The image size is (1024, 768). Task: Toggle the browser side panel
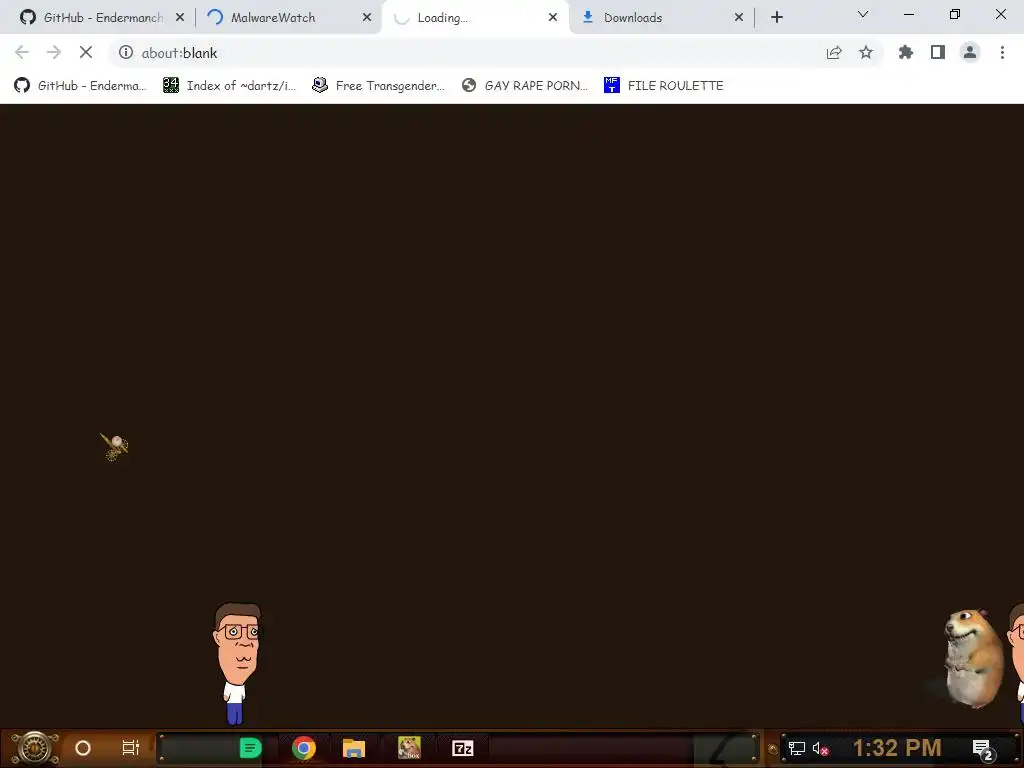click(x=938, y=52)
